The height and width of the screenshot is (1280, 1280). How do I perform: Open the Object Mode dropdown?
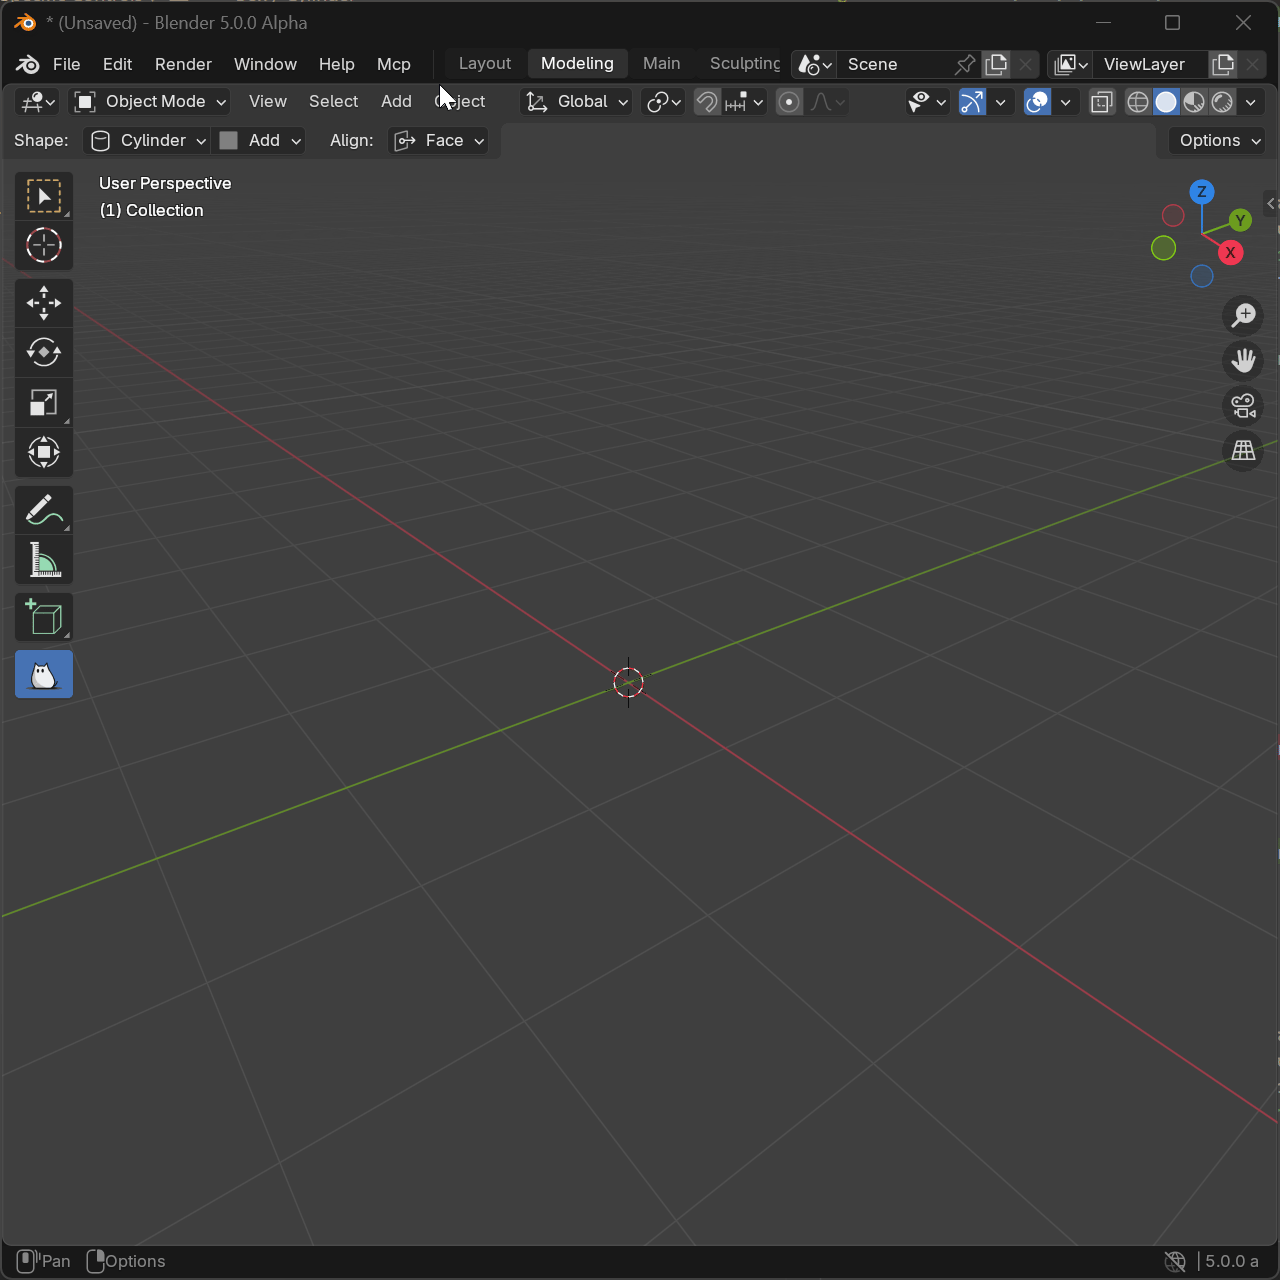151,102
